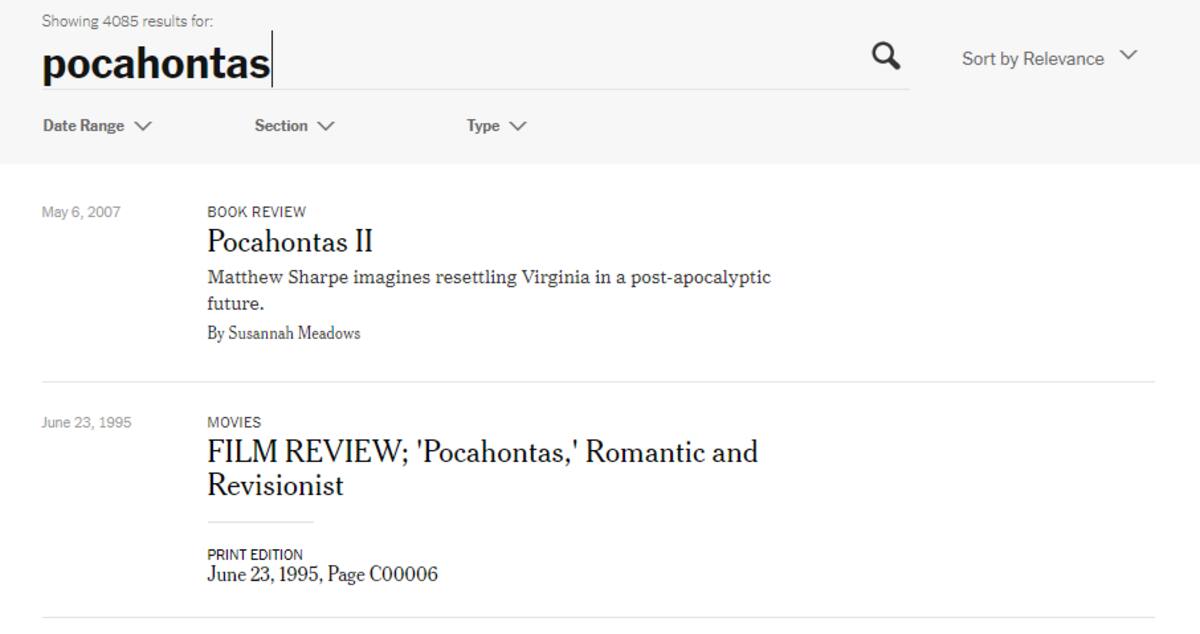
Task: Click the magnifying glass search icon
Action: tap(886, 56)
